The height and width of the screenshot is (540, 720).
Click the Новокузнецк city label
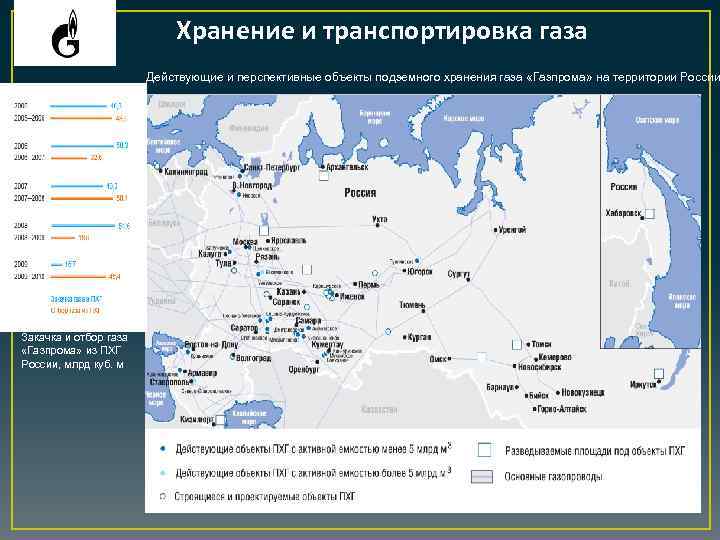(583, 393)
